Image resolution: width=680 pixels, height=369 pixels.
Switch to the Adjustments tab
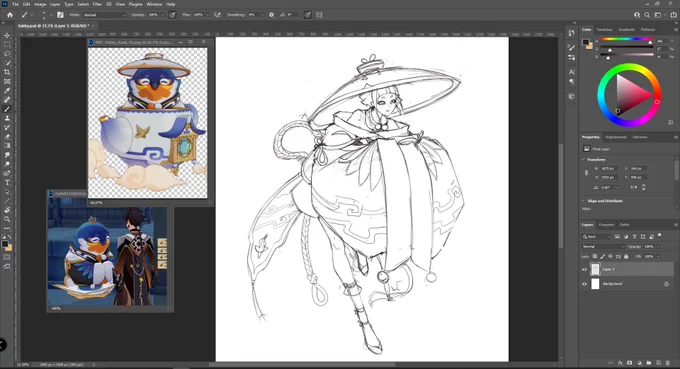point(616,137)
